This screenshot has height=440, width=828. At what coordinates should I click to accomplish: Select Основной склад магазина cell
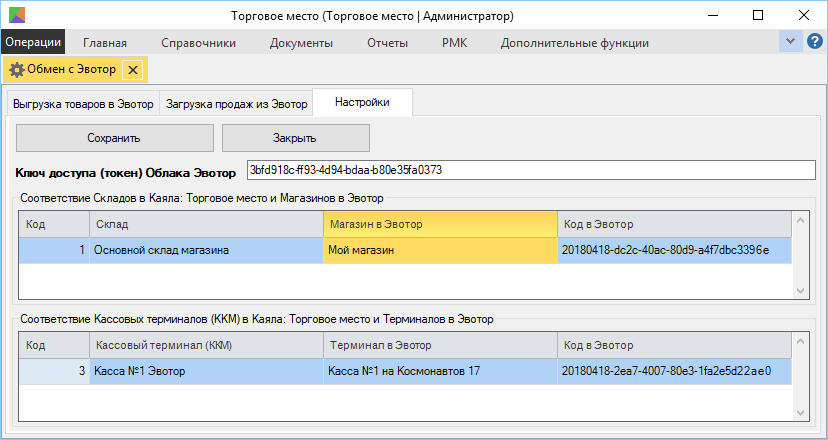(x=206, y=250)
